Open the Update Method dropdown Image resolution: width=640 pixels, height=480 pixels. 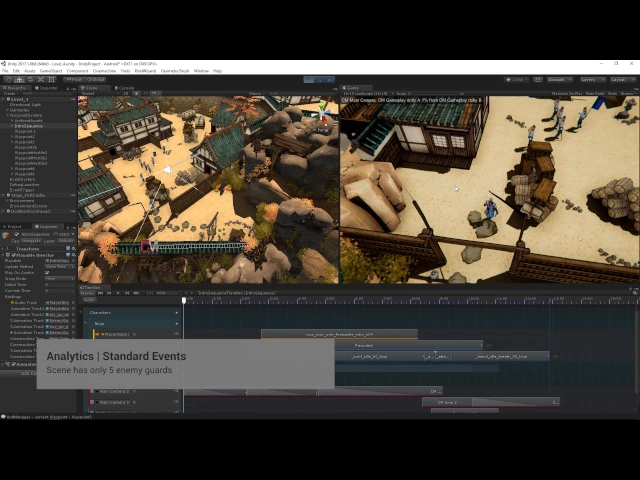coord(60,267)
